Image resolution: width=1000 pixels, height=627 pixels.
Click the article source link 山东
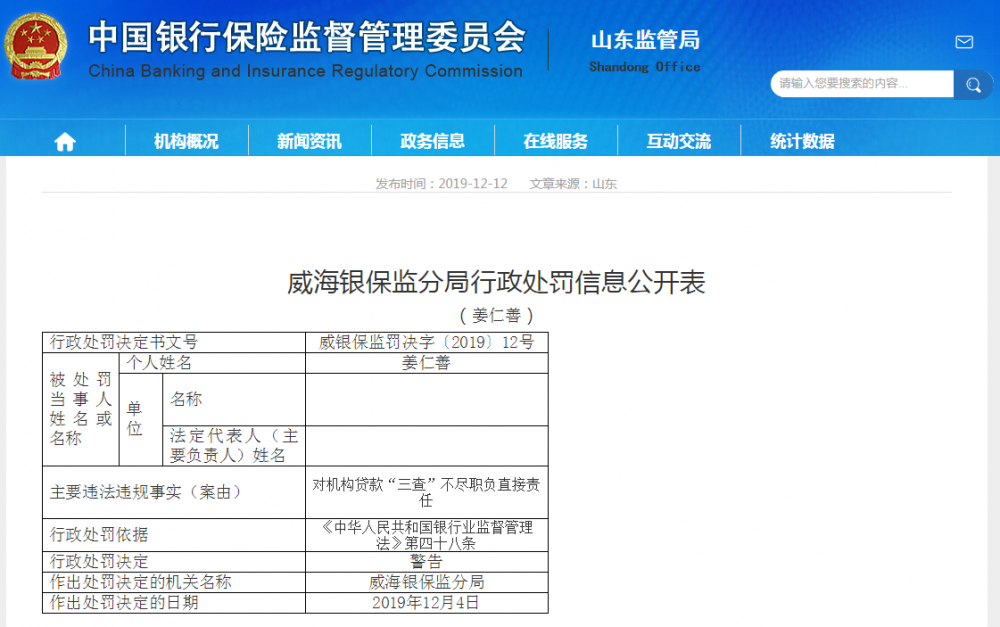coord(608,183)
